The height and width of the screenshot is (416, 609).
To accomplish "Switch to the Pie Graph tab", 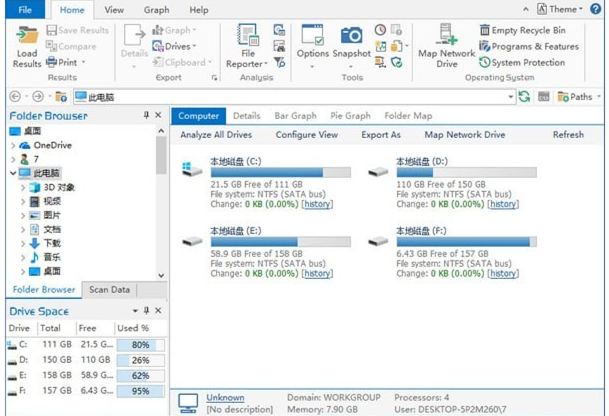I will [350, 116].
